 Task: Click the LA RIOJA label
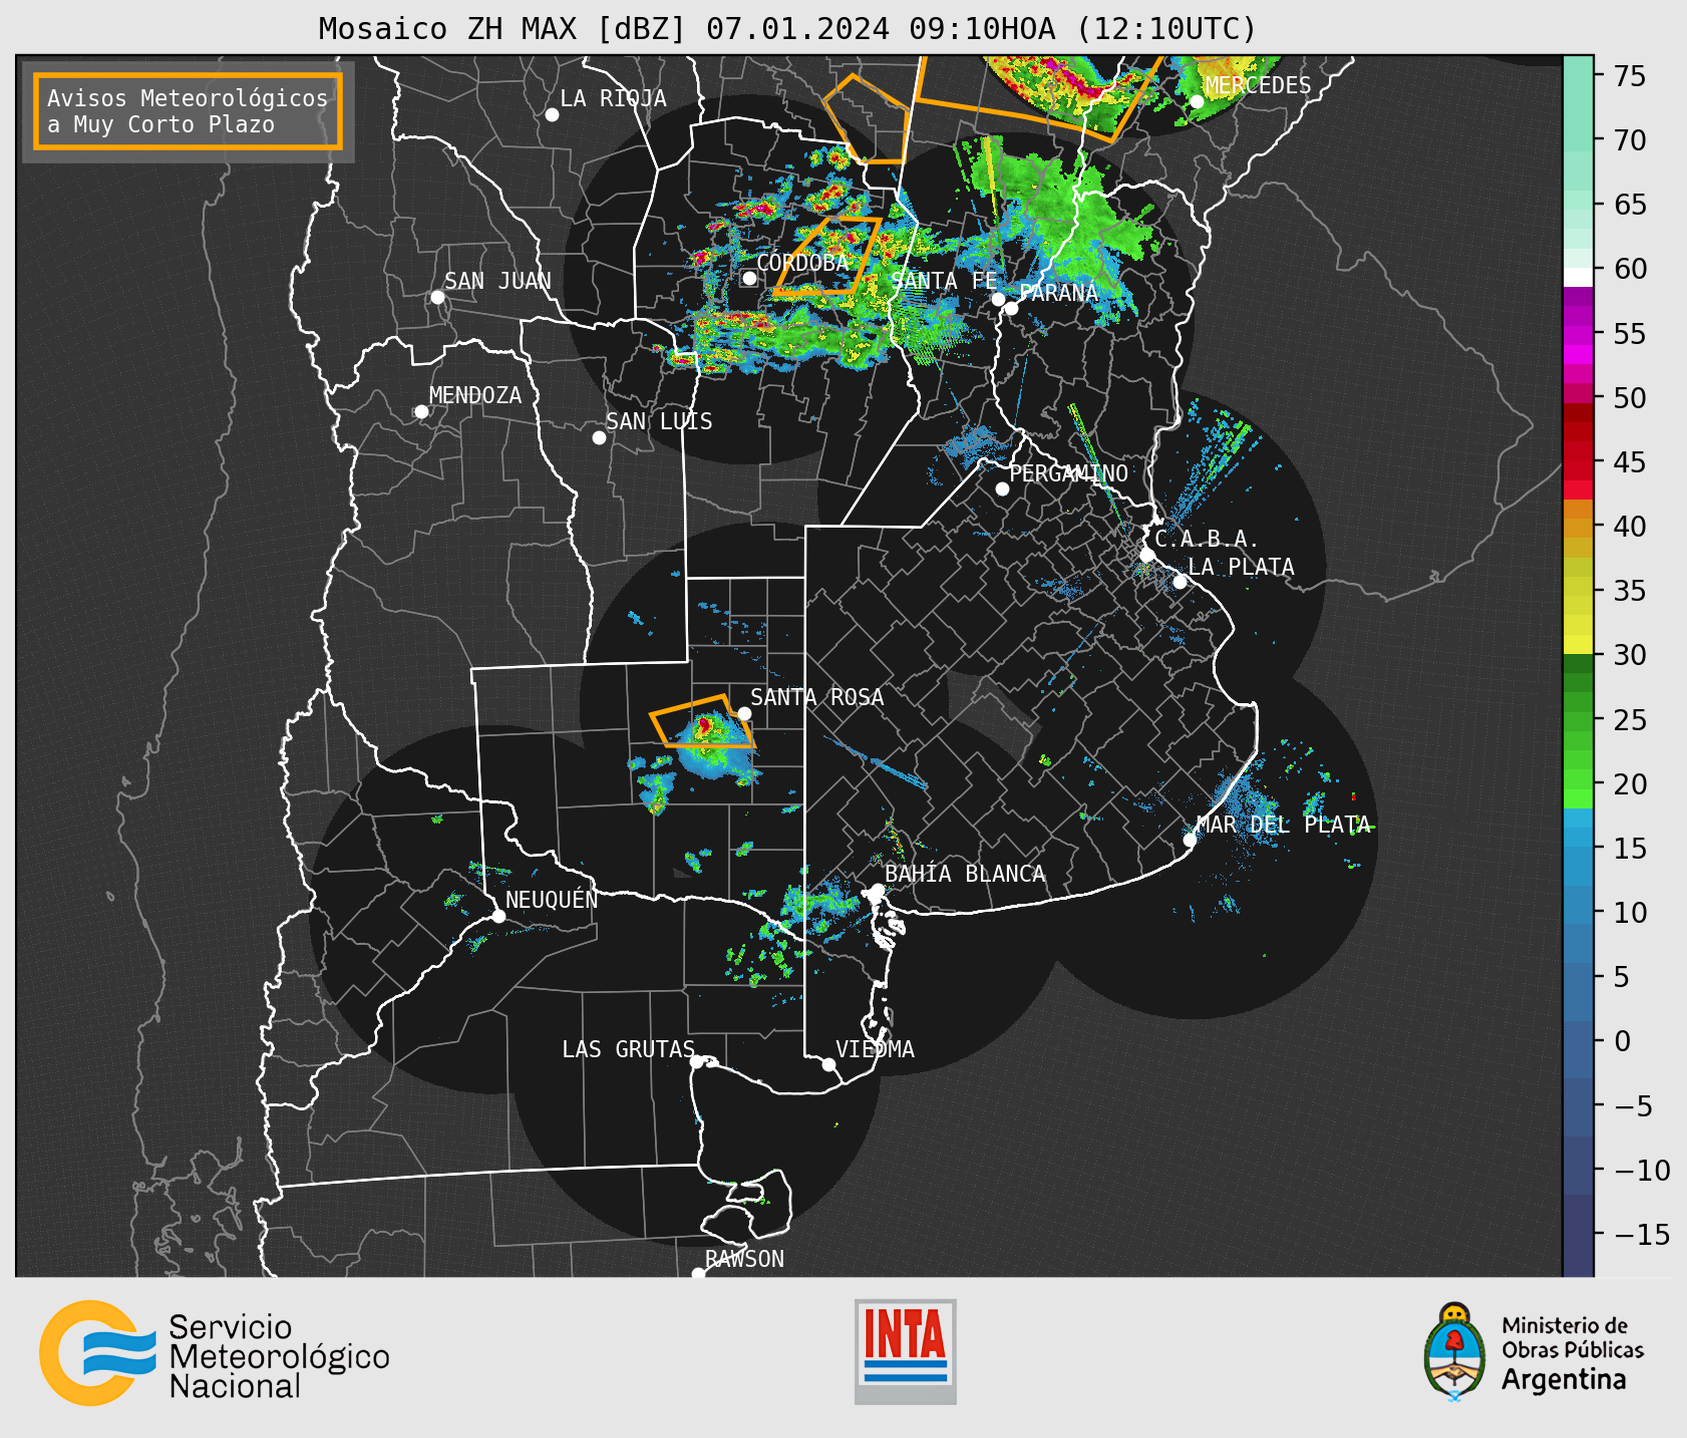pos(613,98)
